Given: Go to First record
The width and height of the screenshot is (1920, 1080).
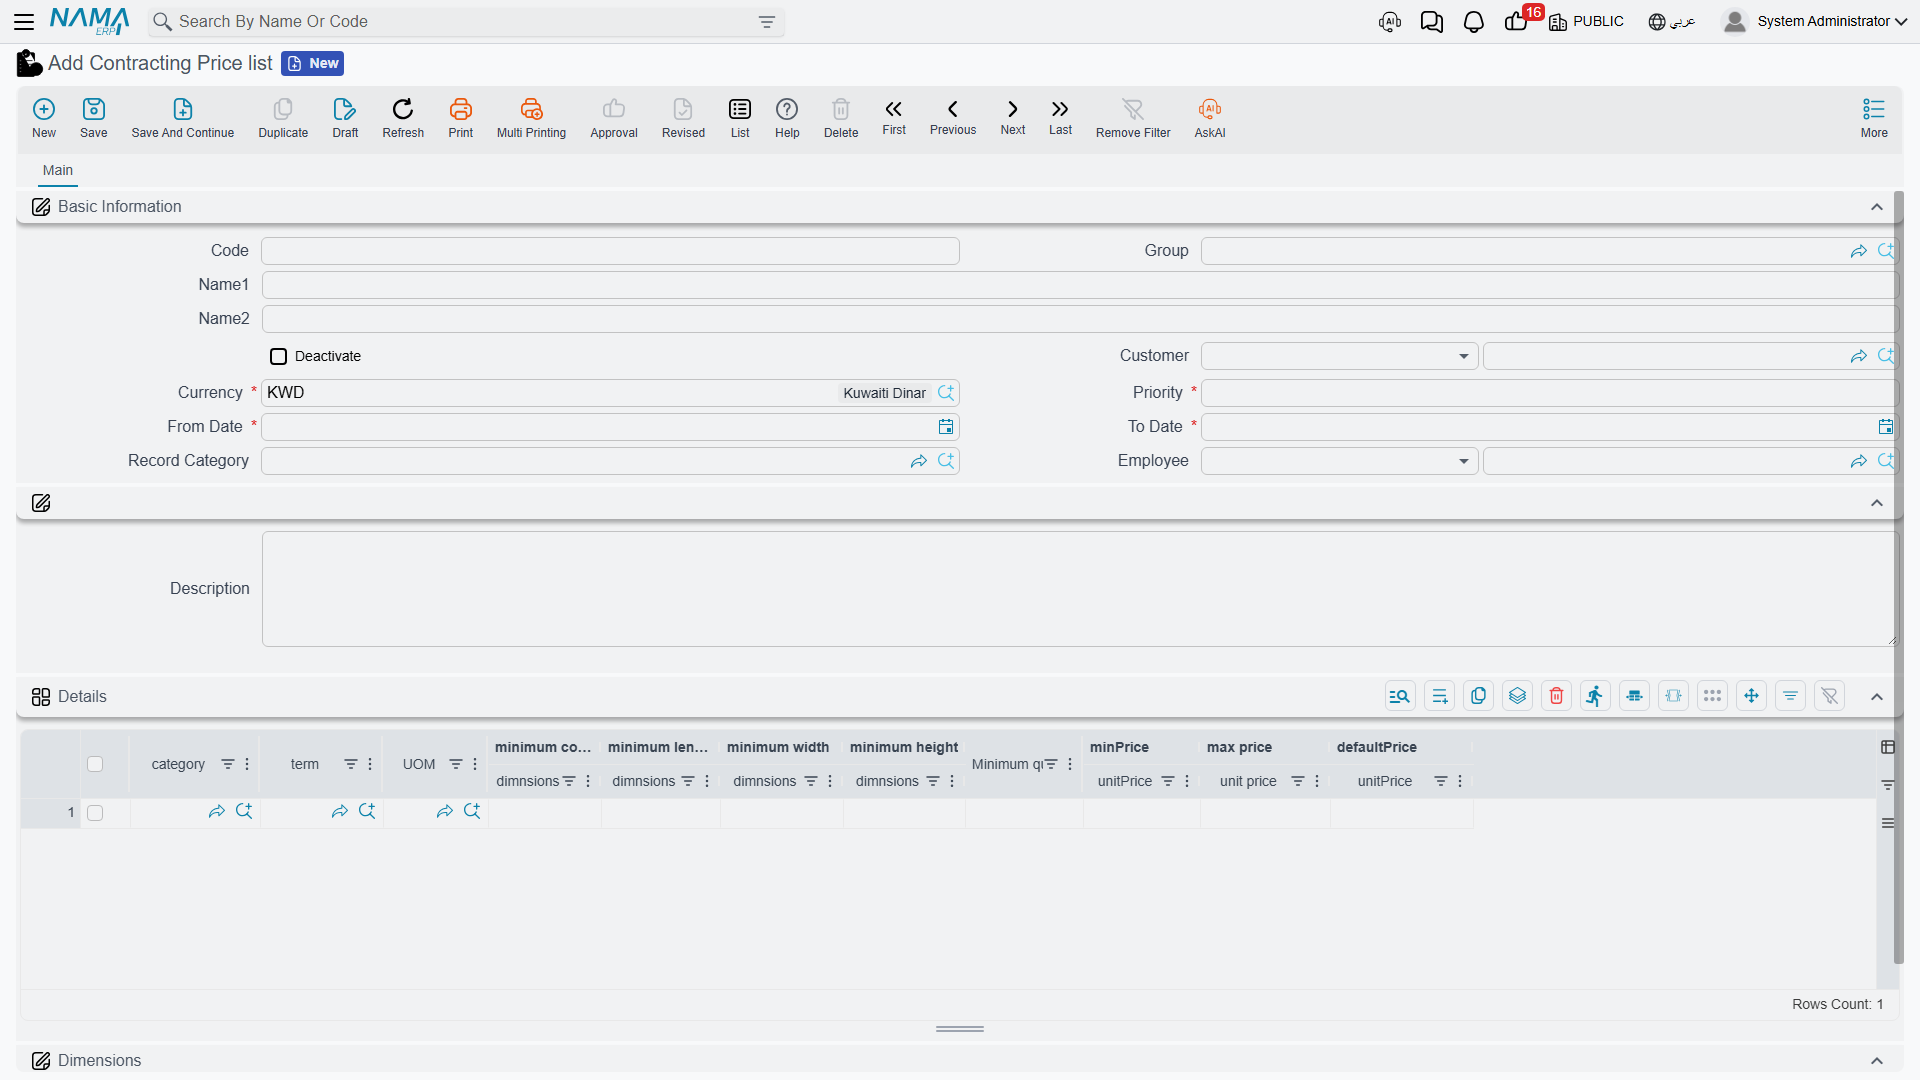Looking at the screenshot, I should (894, 117).
